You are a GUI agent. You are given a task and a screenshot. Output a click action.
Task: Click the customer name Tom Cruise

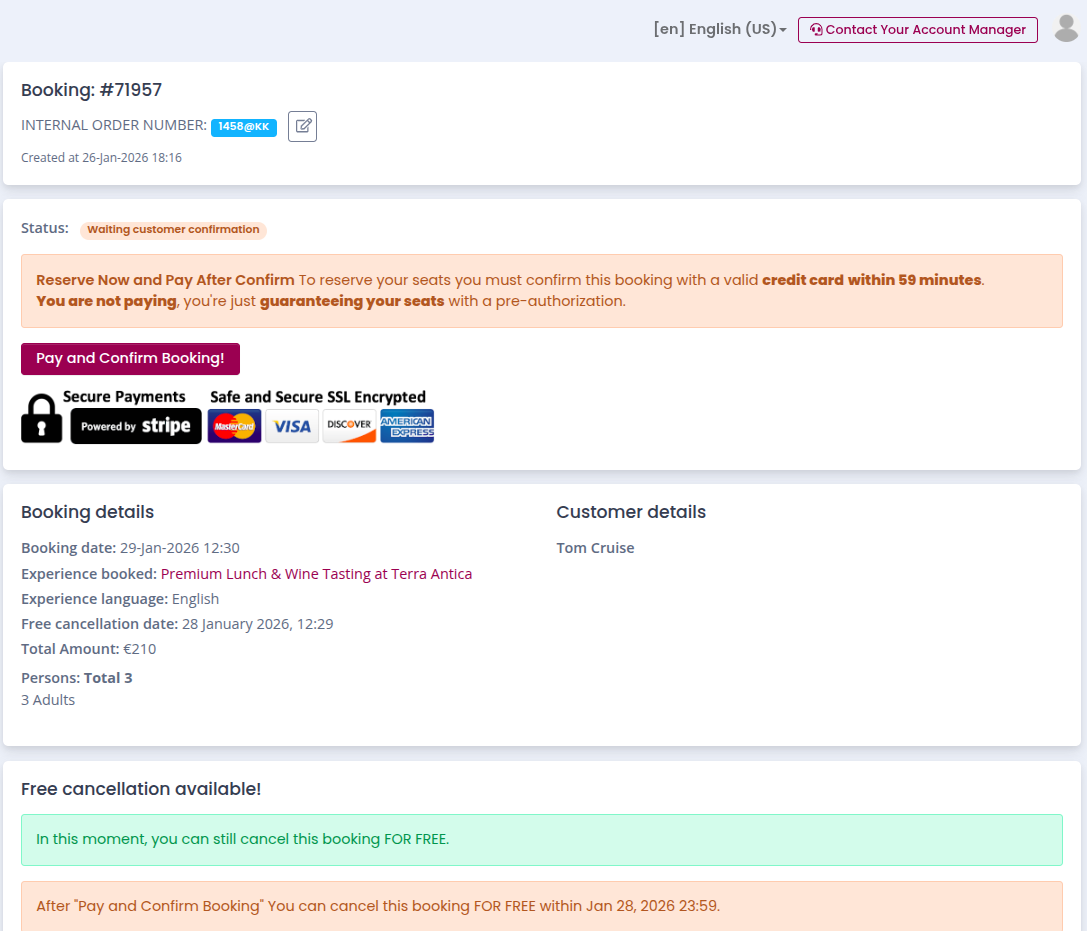(595, 548)
